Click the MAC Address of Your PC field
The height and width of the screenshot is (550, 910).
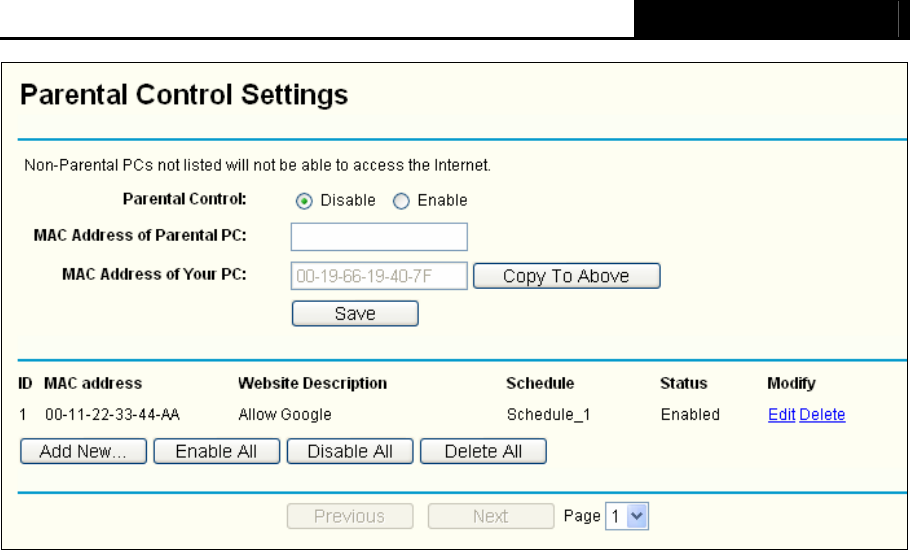click(x=379, y=276)
